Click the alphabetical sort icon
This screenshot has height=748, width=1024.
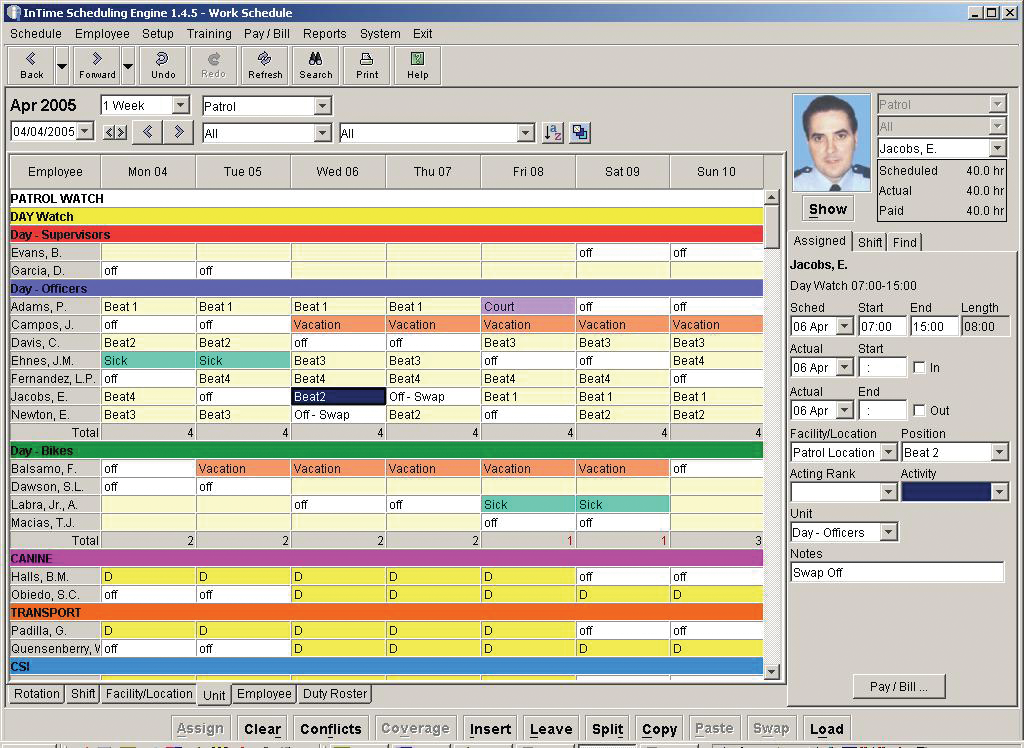coord(551,131)
